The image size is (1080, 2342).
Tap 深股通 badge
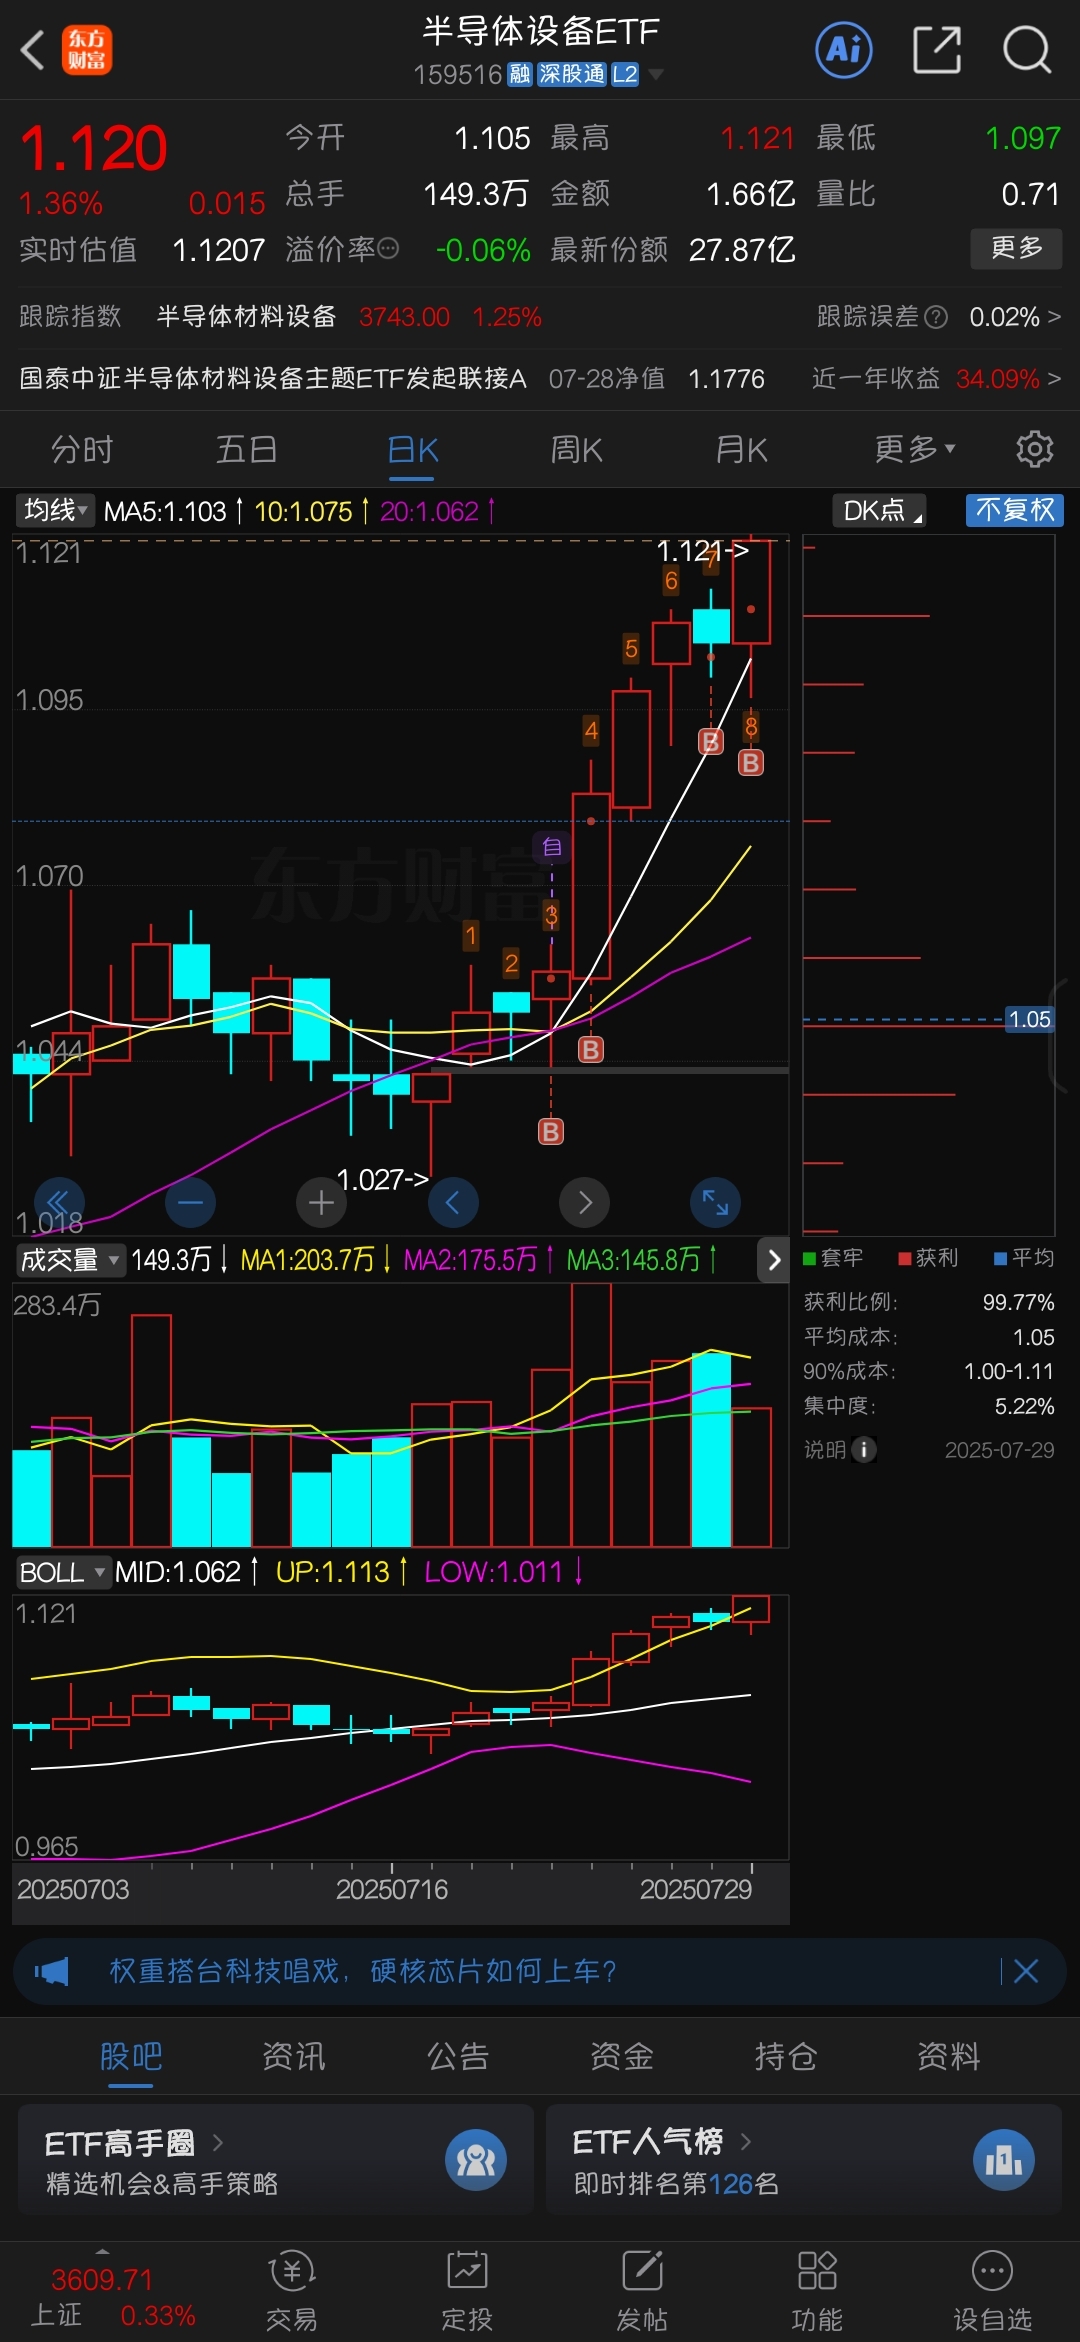(572, 75)
